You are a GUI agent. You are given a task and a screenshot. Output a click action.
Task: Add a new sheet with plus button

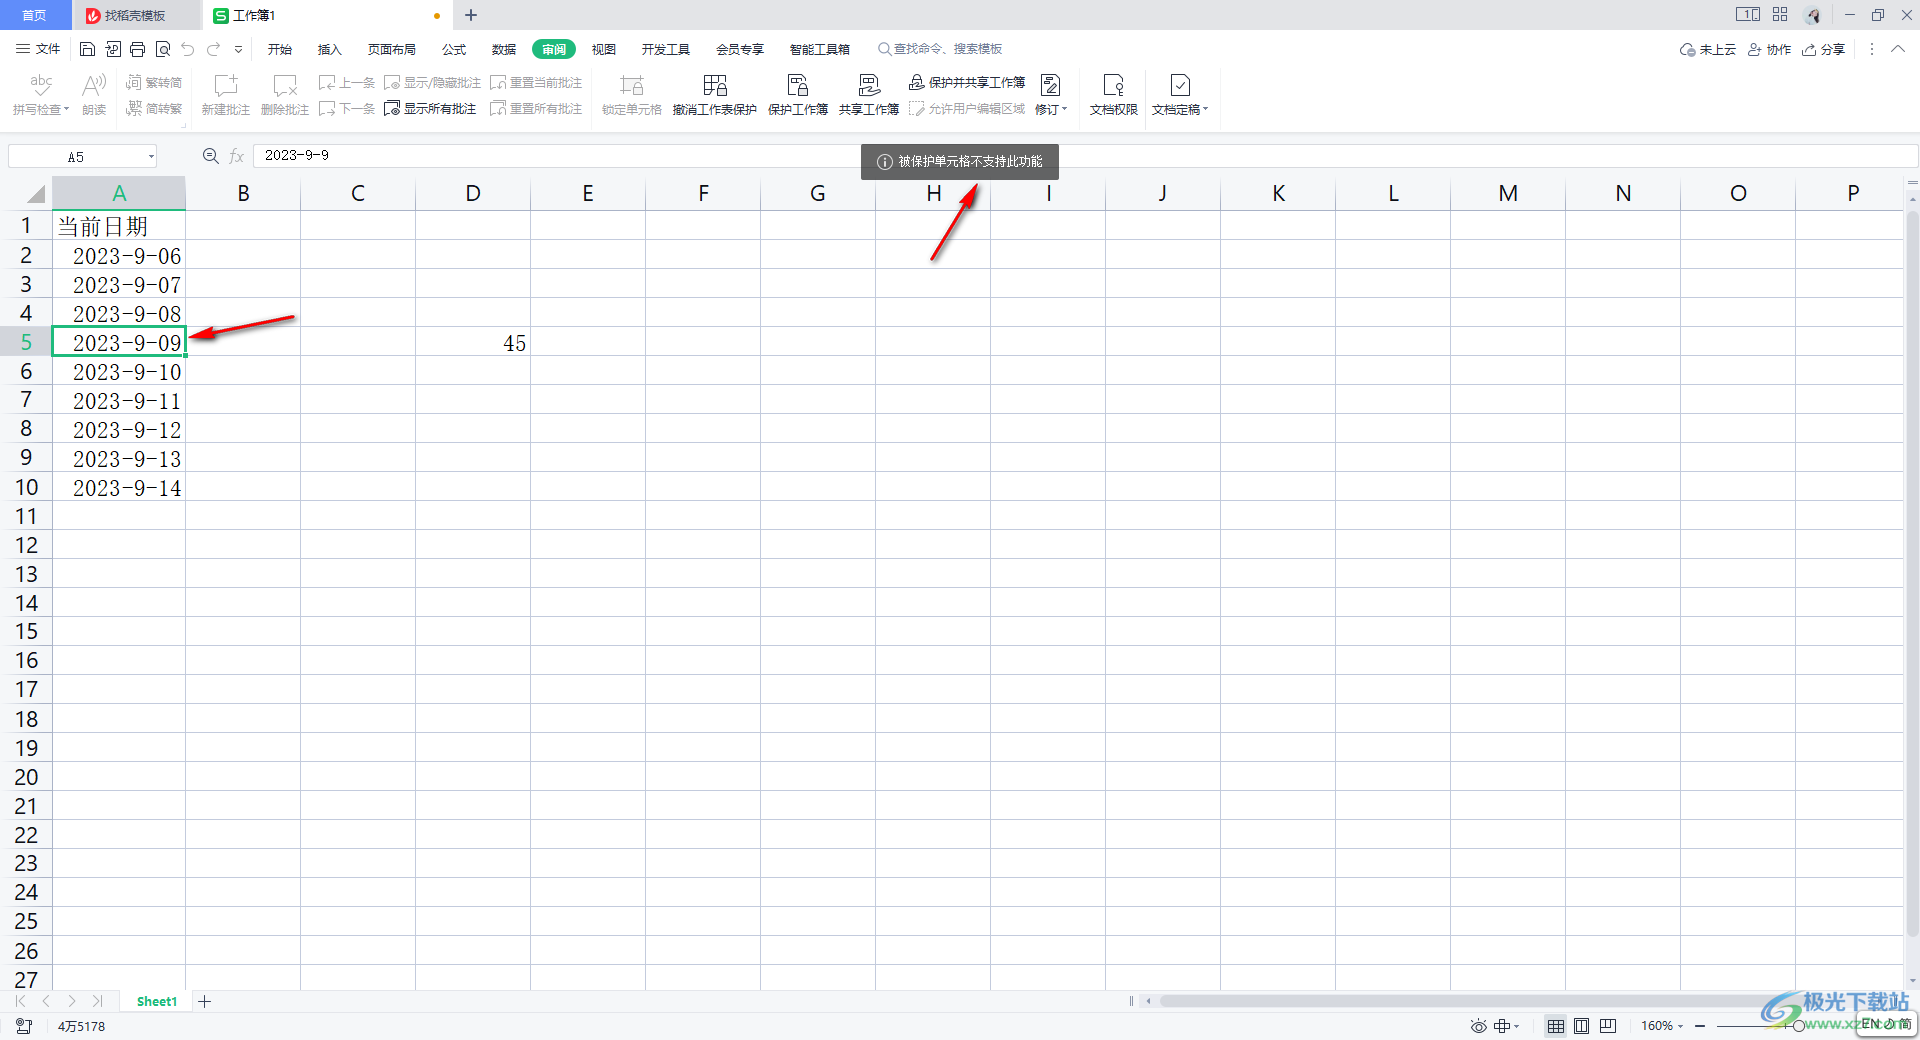click(205, 1001)
